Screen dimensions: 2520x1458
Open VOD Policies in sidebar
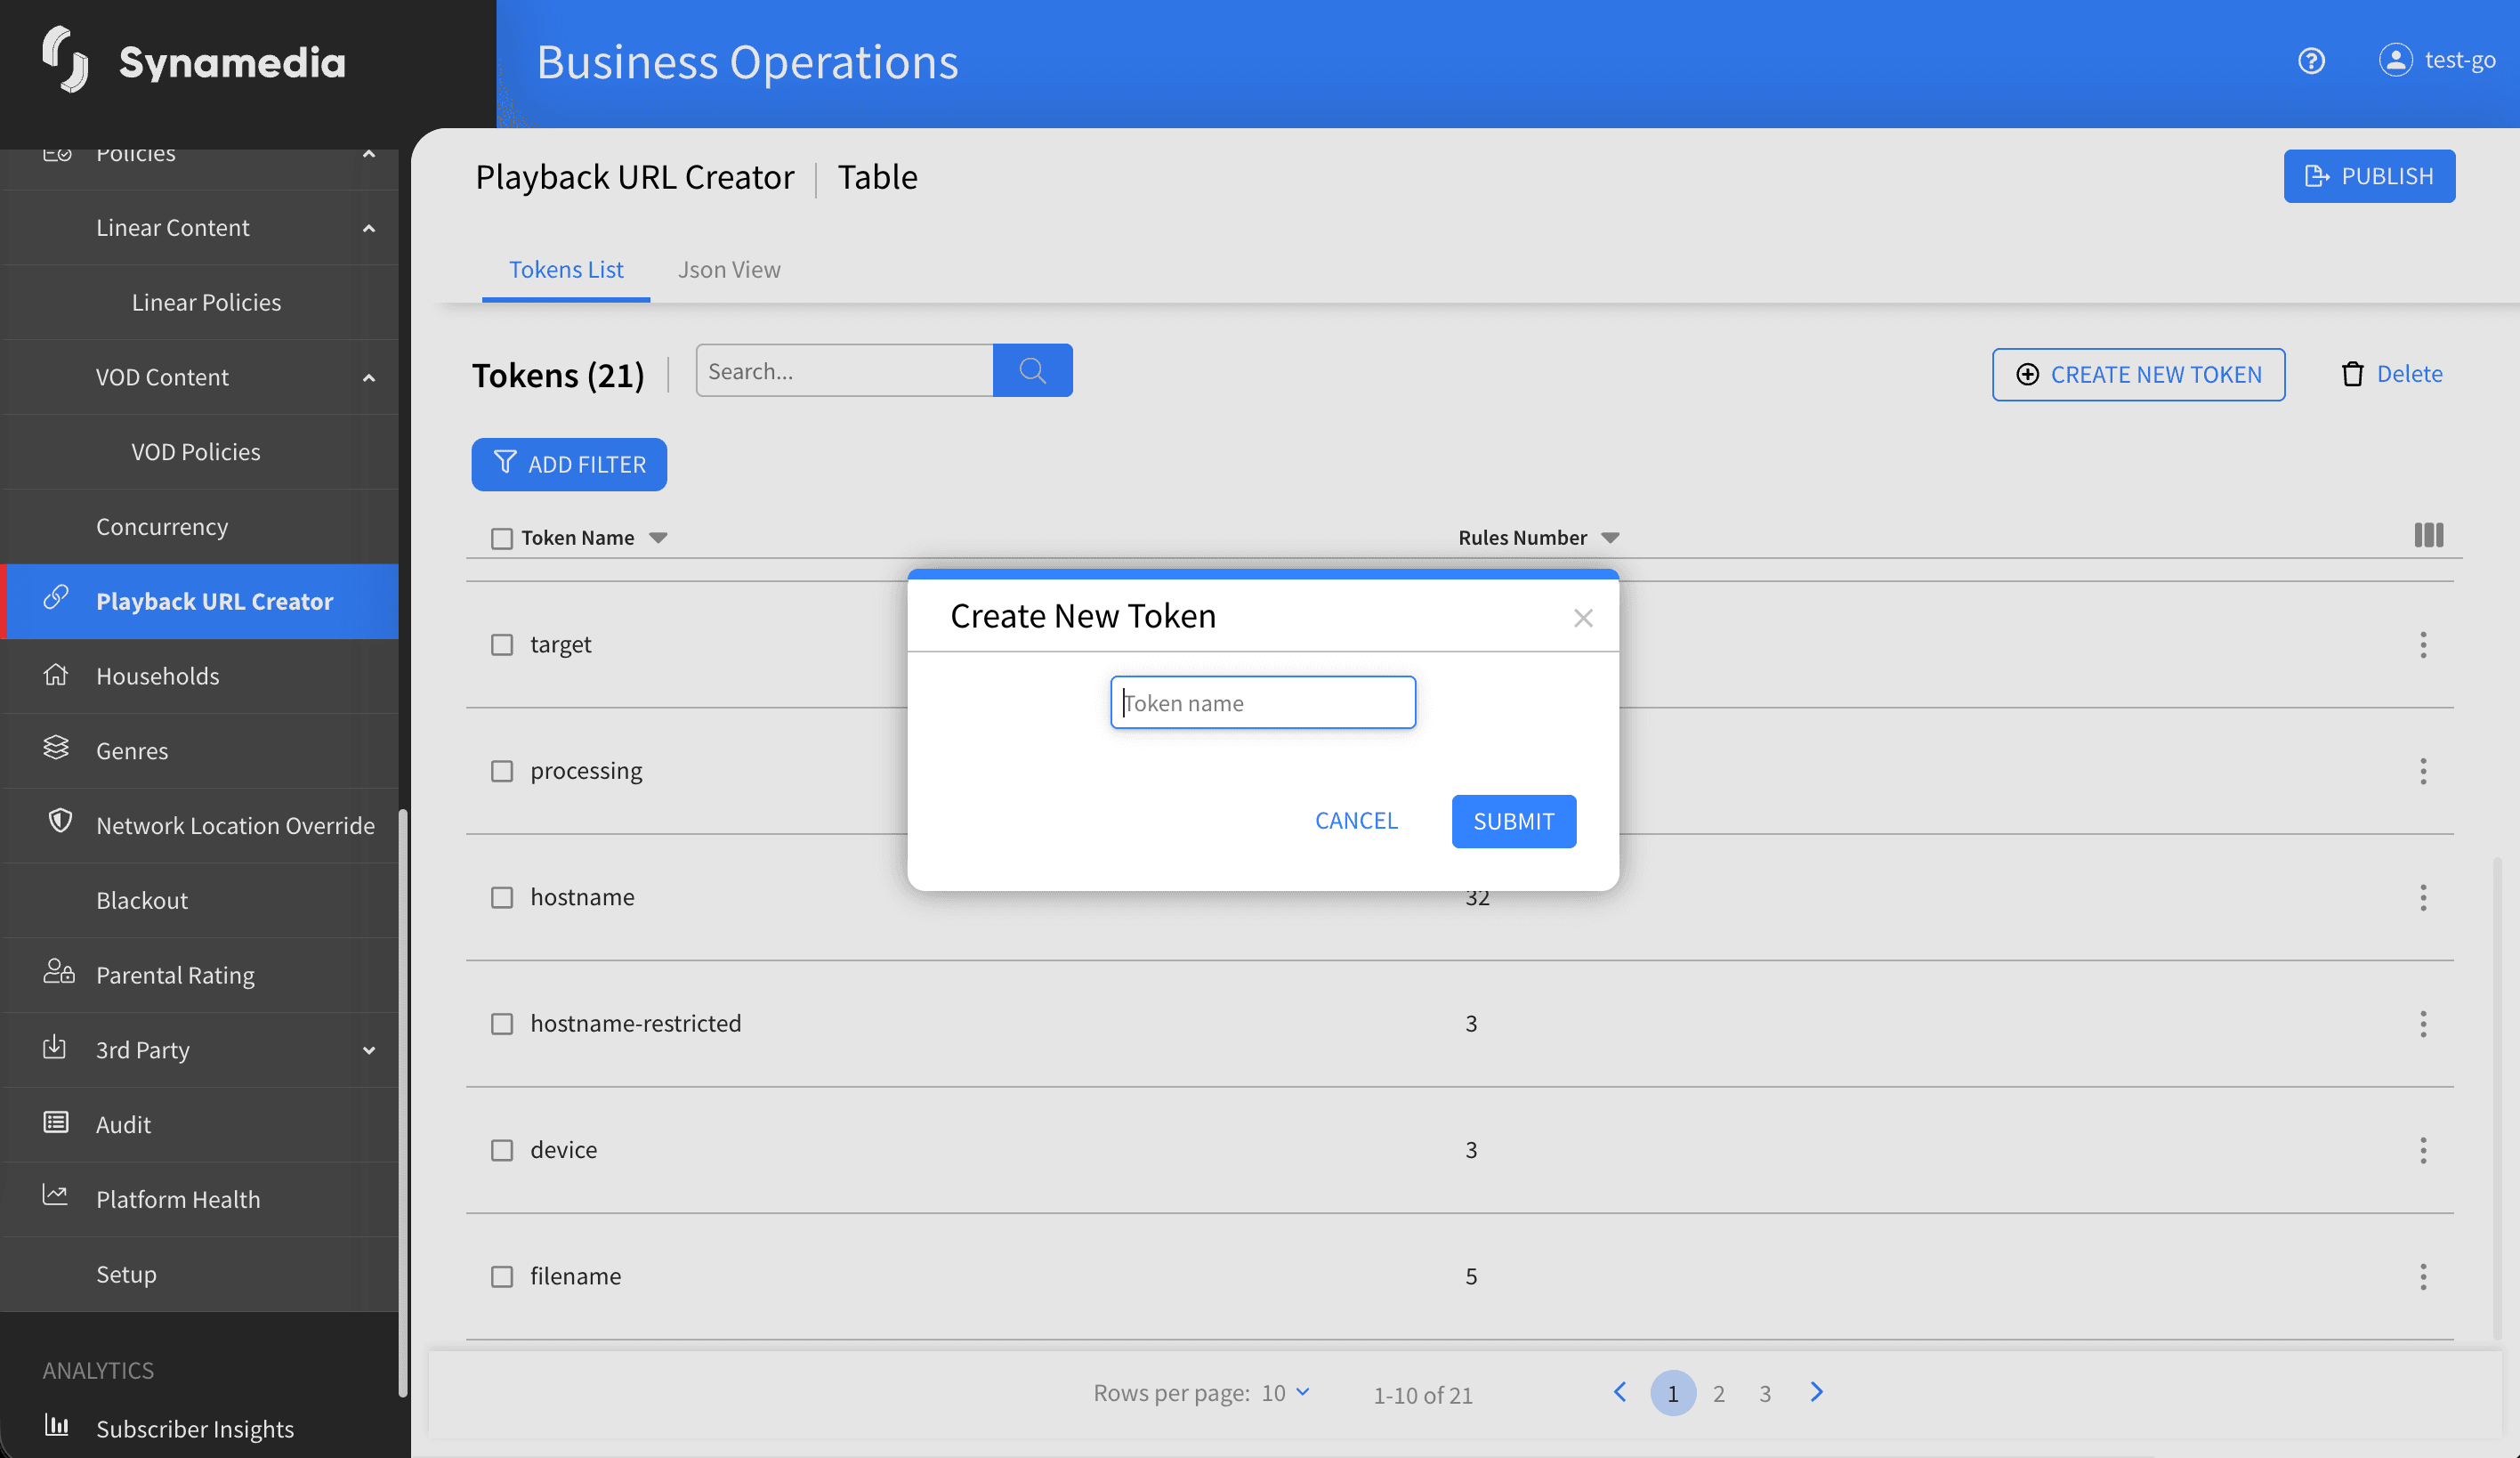click(196, 452)
